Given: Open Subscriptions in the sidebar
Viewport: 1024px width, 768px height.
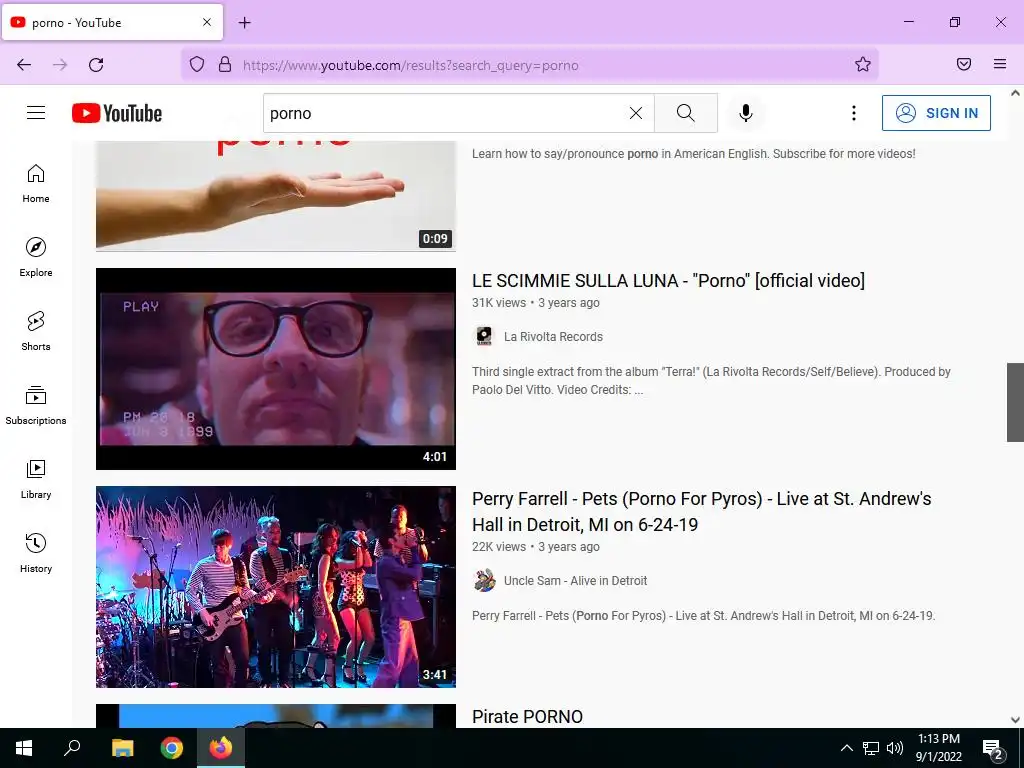Looking at the screenshot, I should tap(36, 405).
